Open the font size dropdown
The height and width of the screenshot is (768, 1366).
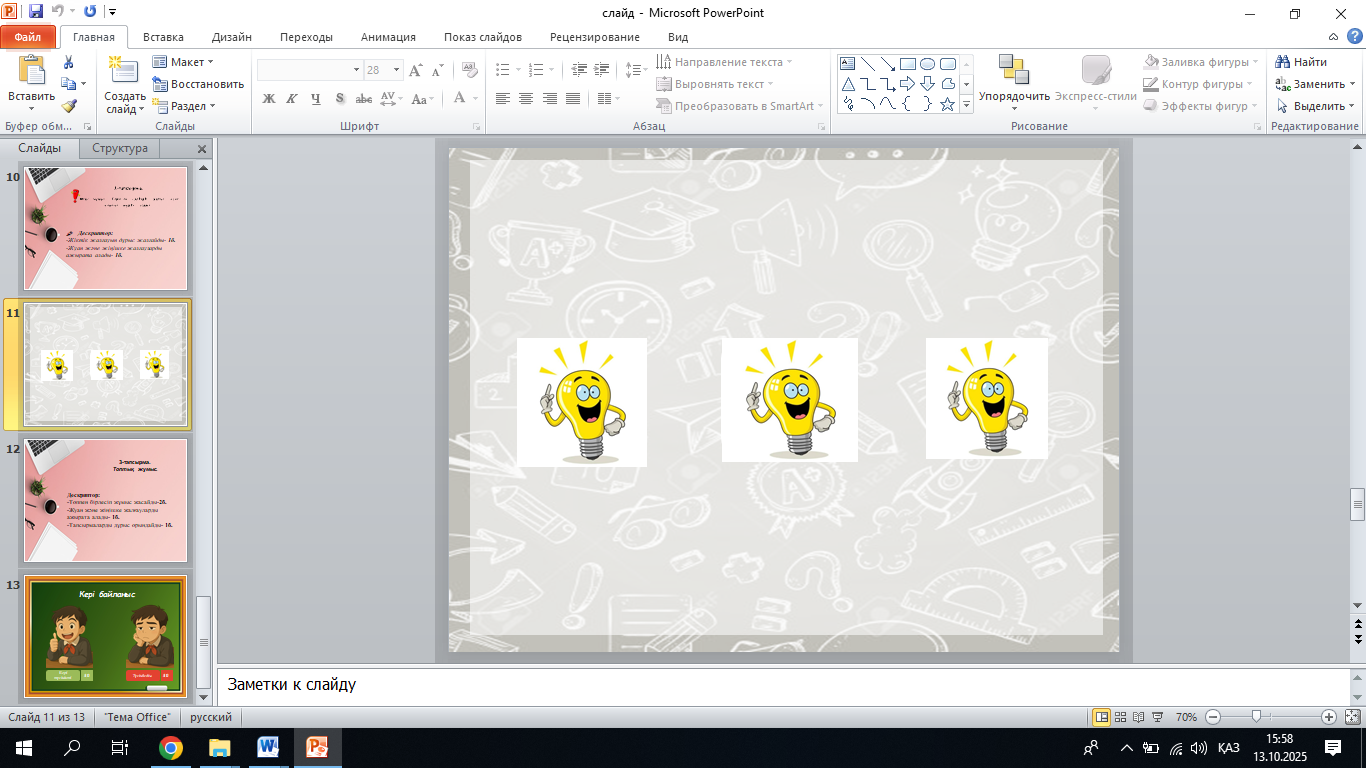(x=397, y=70)
